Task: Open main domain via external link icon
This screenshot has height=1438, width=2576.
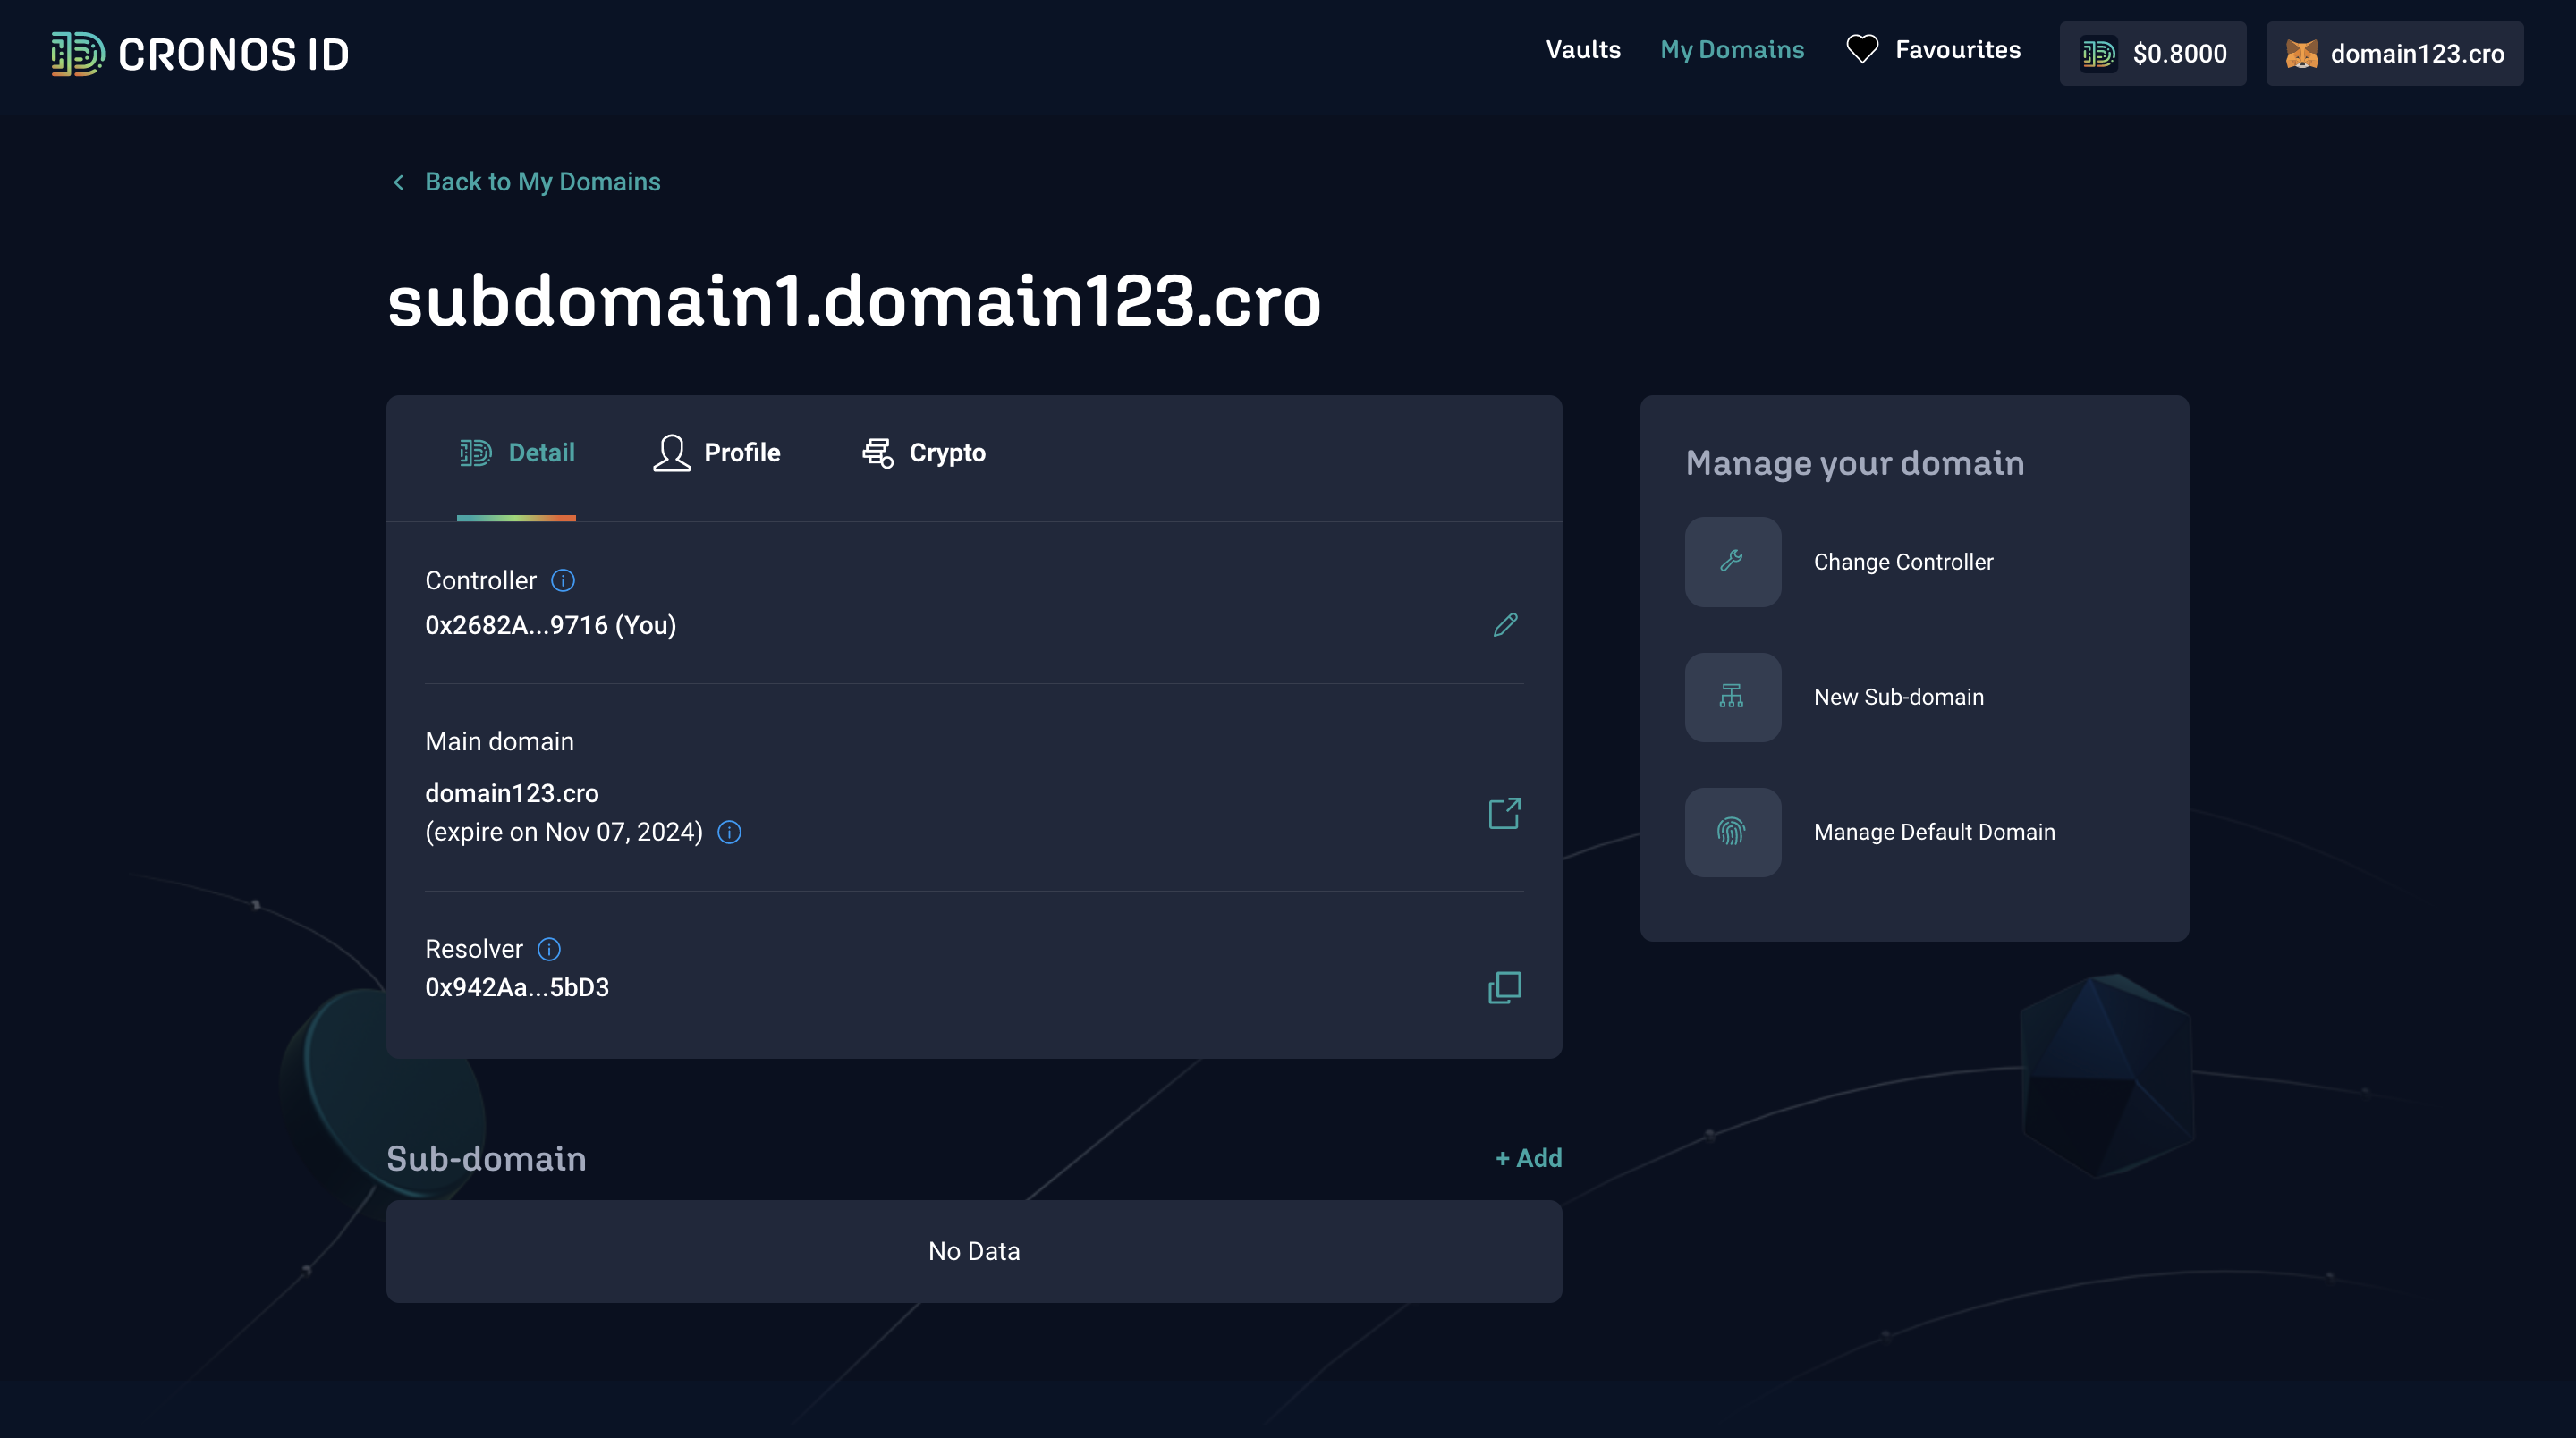Action: point(1504,813)
